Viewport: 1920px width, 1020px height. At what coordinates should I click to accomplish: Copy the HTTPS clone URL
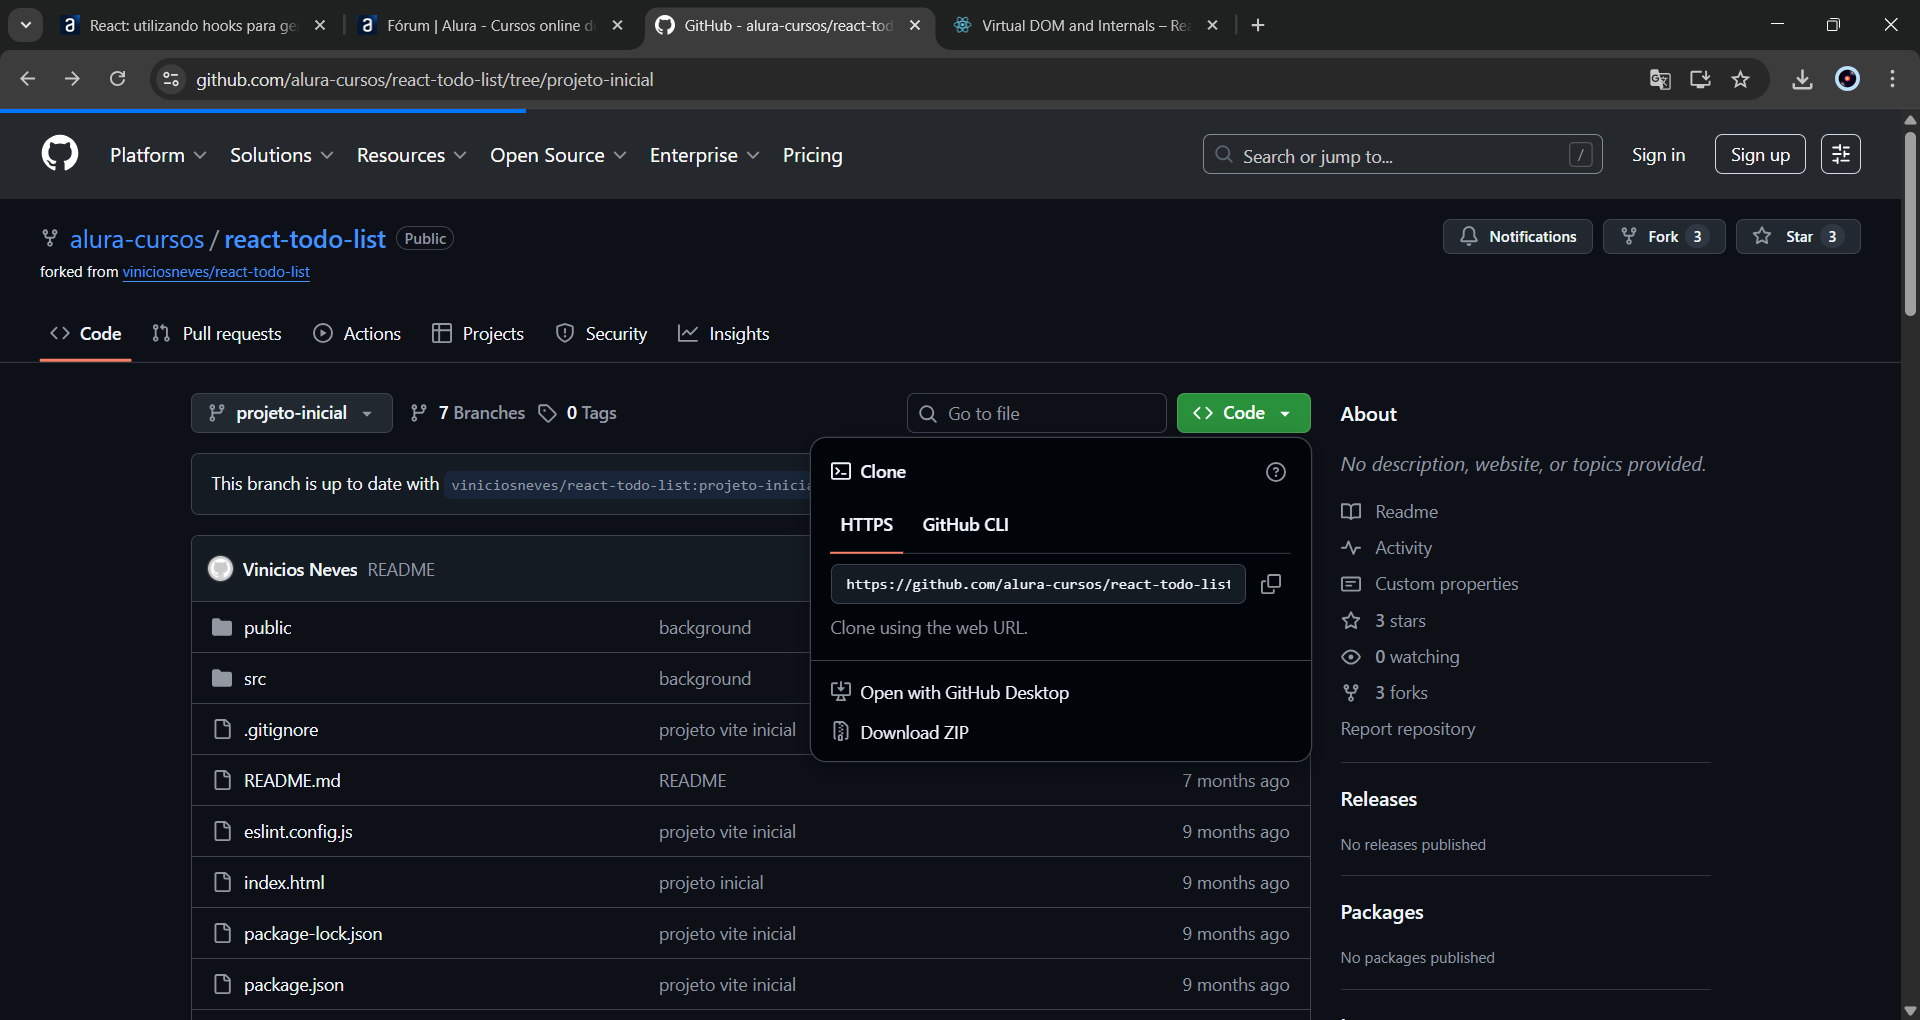pyautogui.click(x=1271, y=584)
